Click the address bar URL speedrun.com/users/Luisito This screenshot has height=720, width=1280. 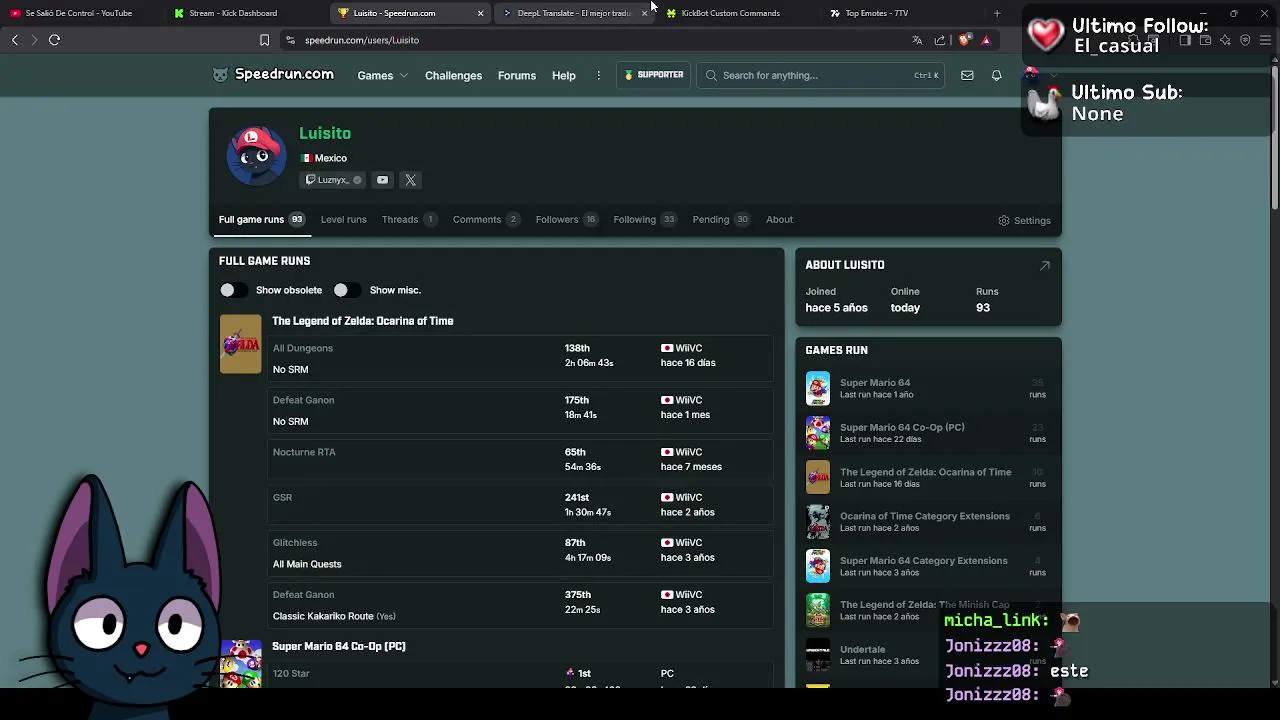coord(362,40)
